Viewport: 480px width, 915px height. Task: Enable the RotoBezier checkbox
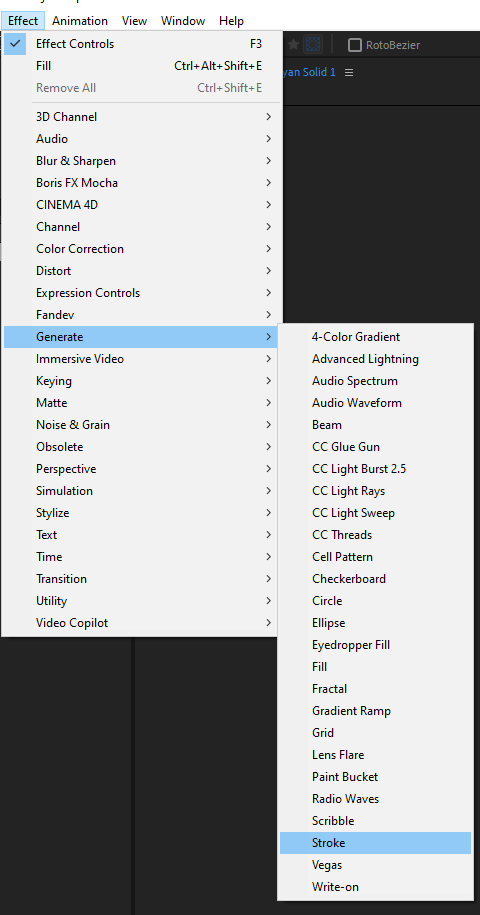click(355, 45)
